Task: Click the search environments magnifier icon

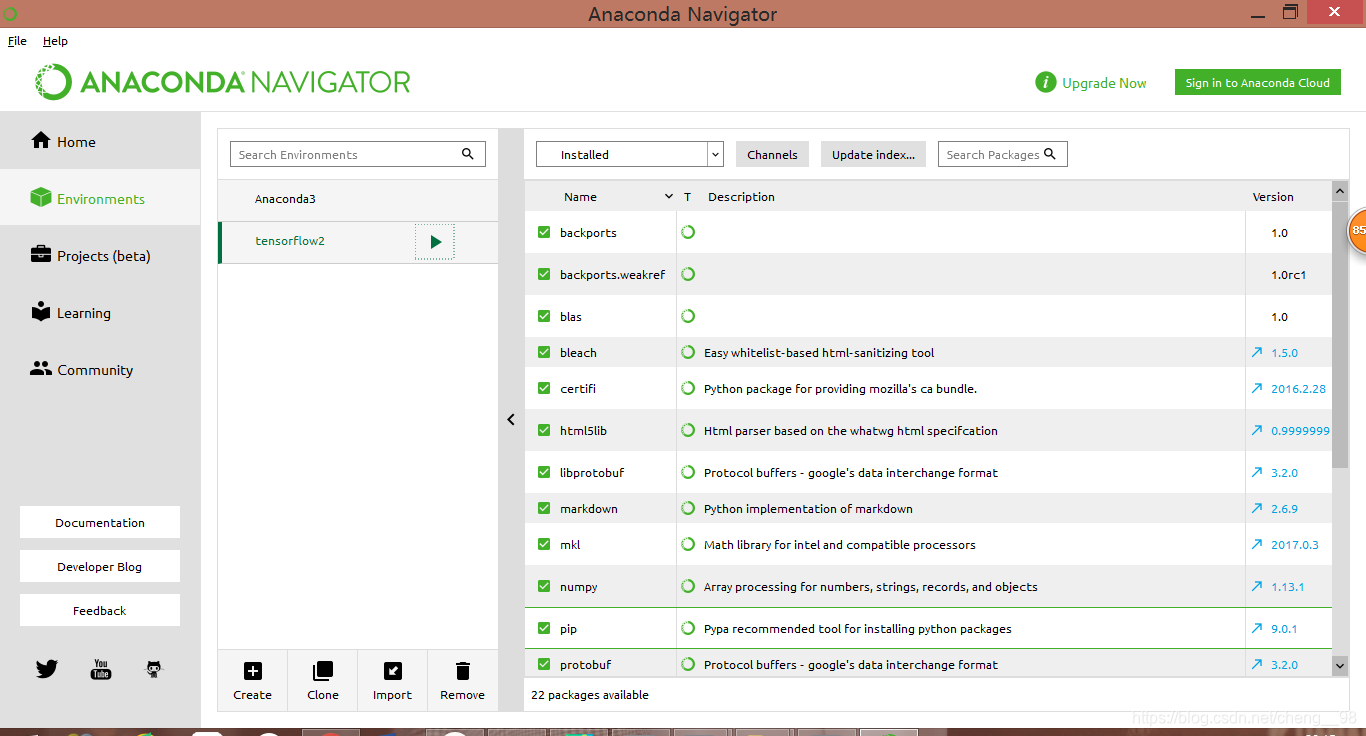Action: (468, 154)
